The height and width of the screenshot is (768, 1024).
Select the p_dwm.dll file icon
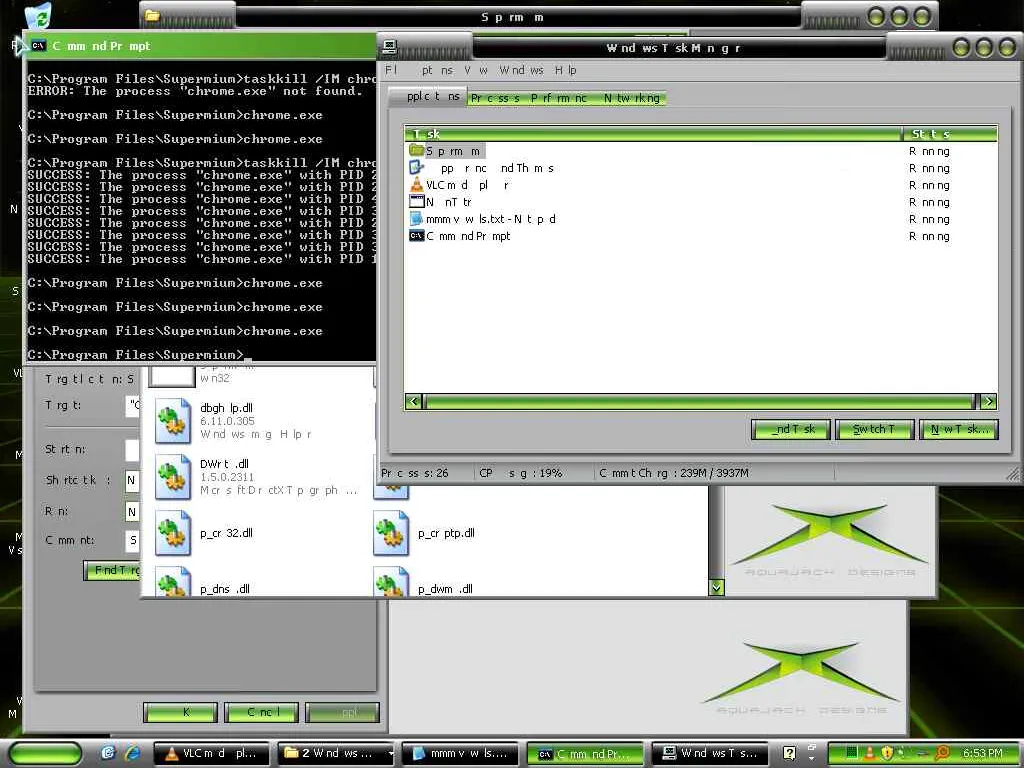(391, 581)
